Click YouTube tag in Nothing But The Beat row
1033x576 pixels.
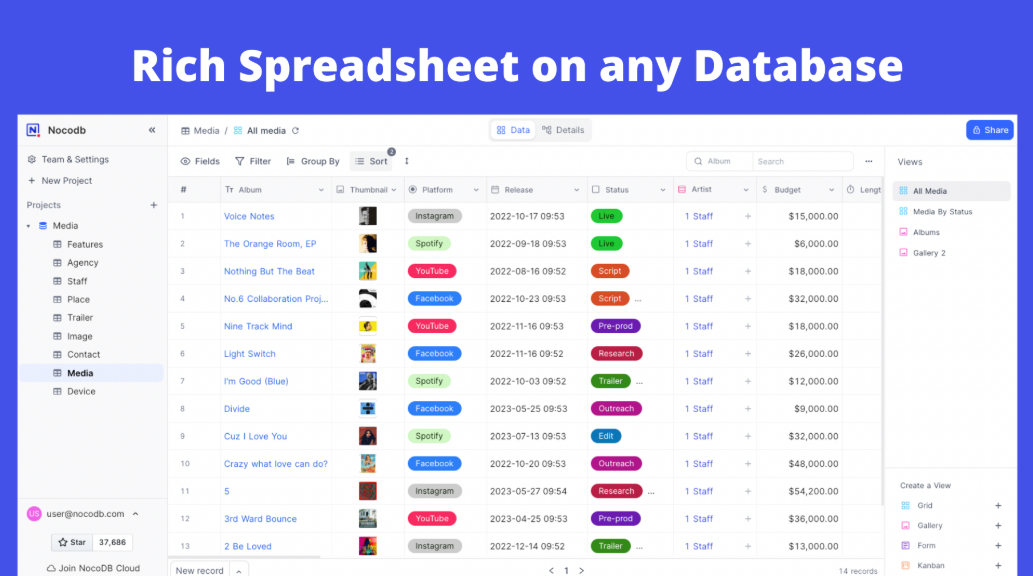point(432,271)
